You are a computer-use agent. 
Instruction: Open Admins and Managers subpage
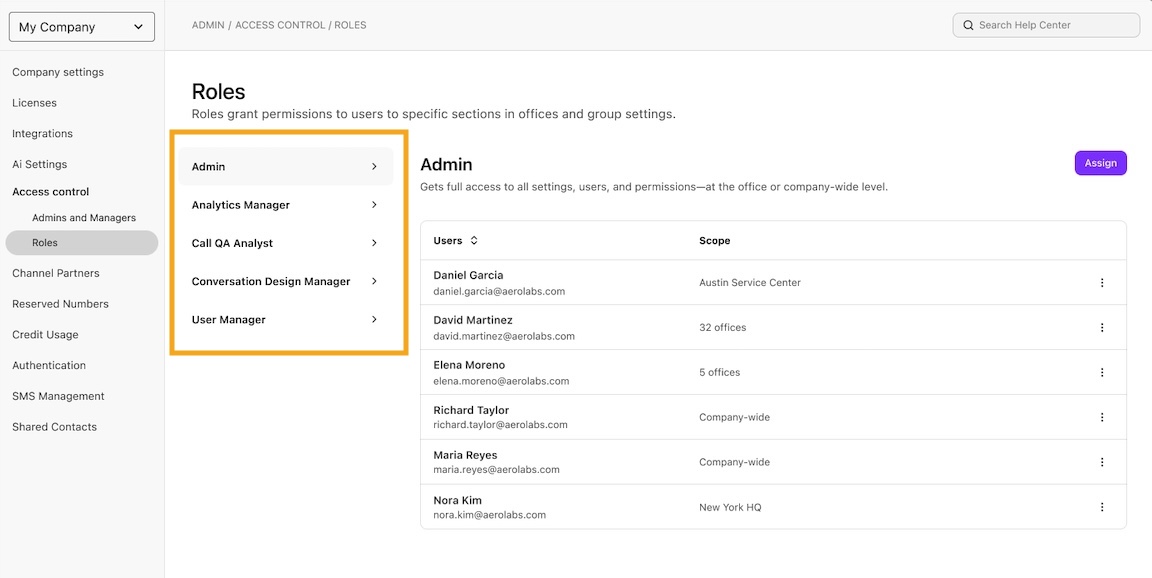click(x=84, y=218)
